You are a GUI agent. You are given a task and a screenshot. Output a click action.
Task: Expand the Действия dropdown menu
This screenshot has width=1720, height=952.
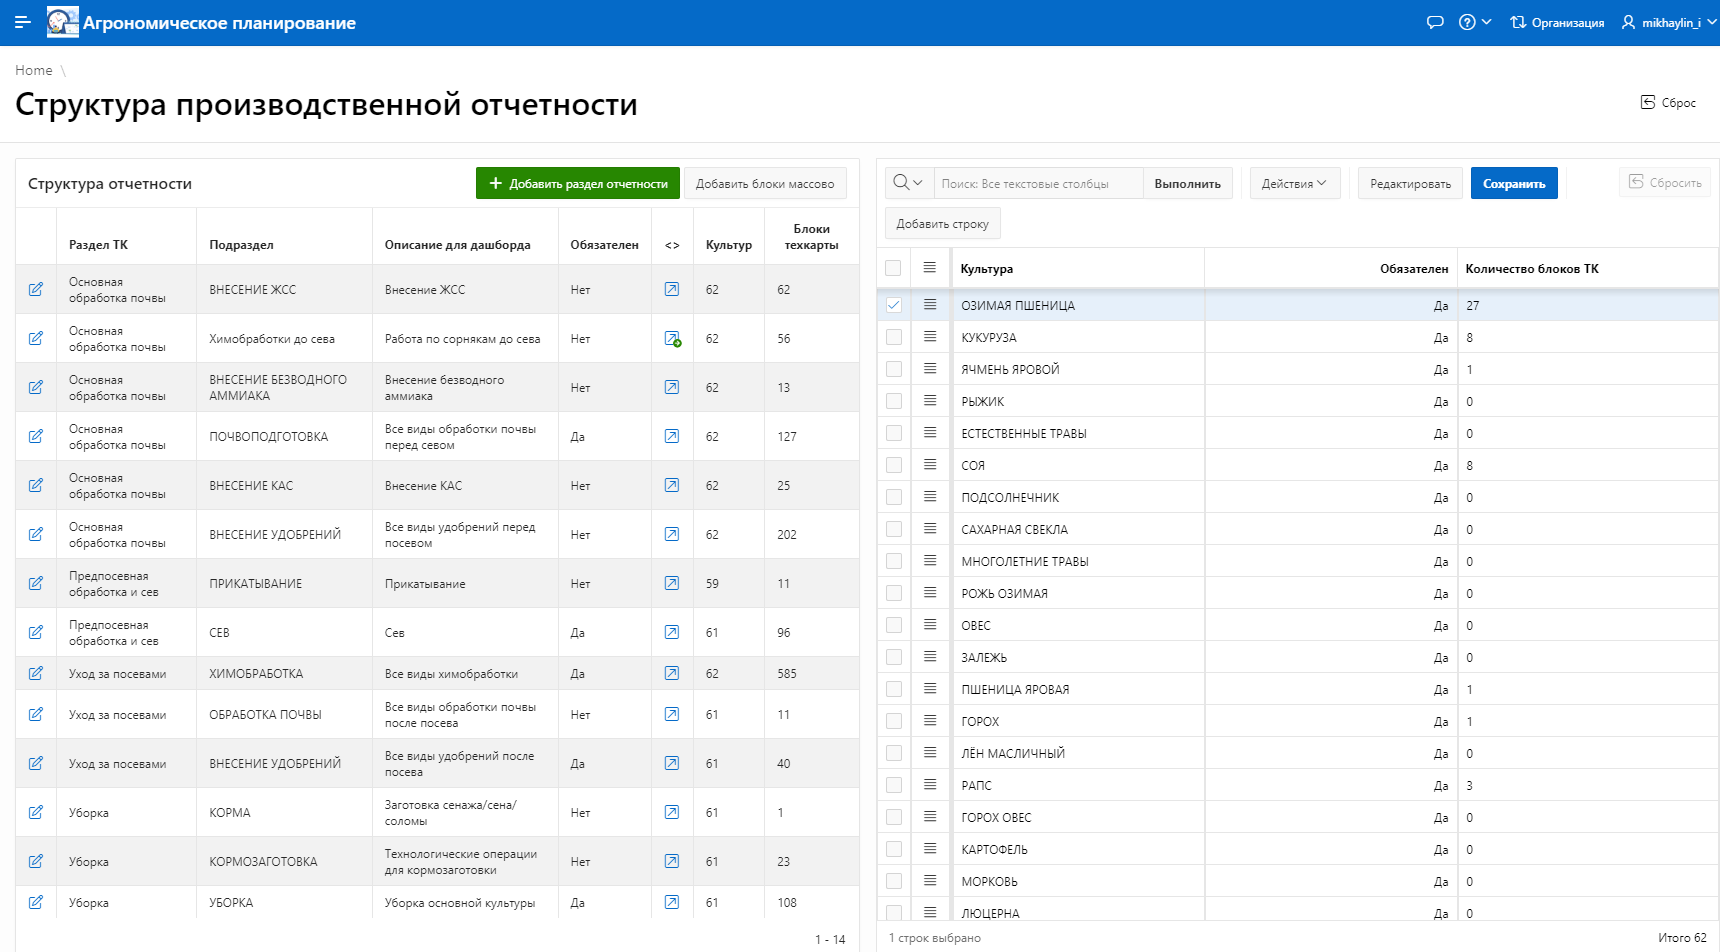(x=1294, y=183)
